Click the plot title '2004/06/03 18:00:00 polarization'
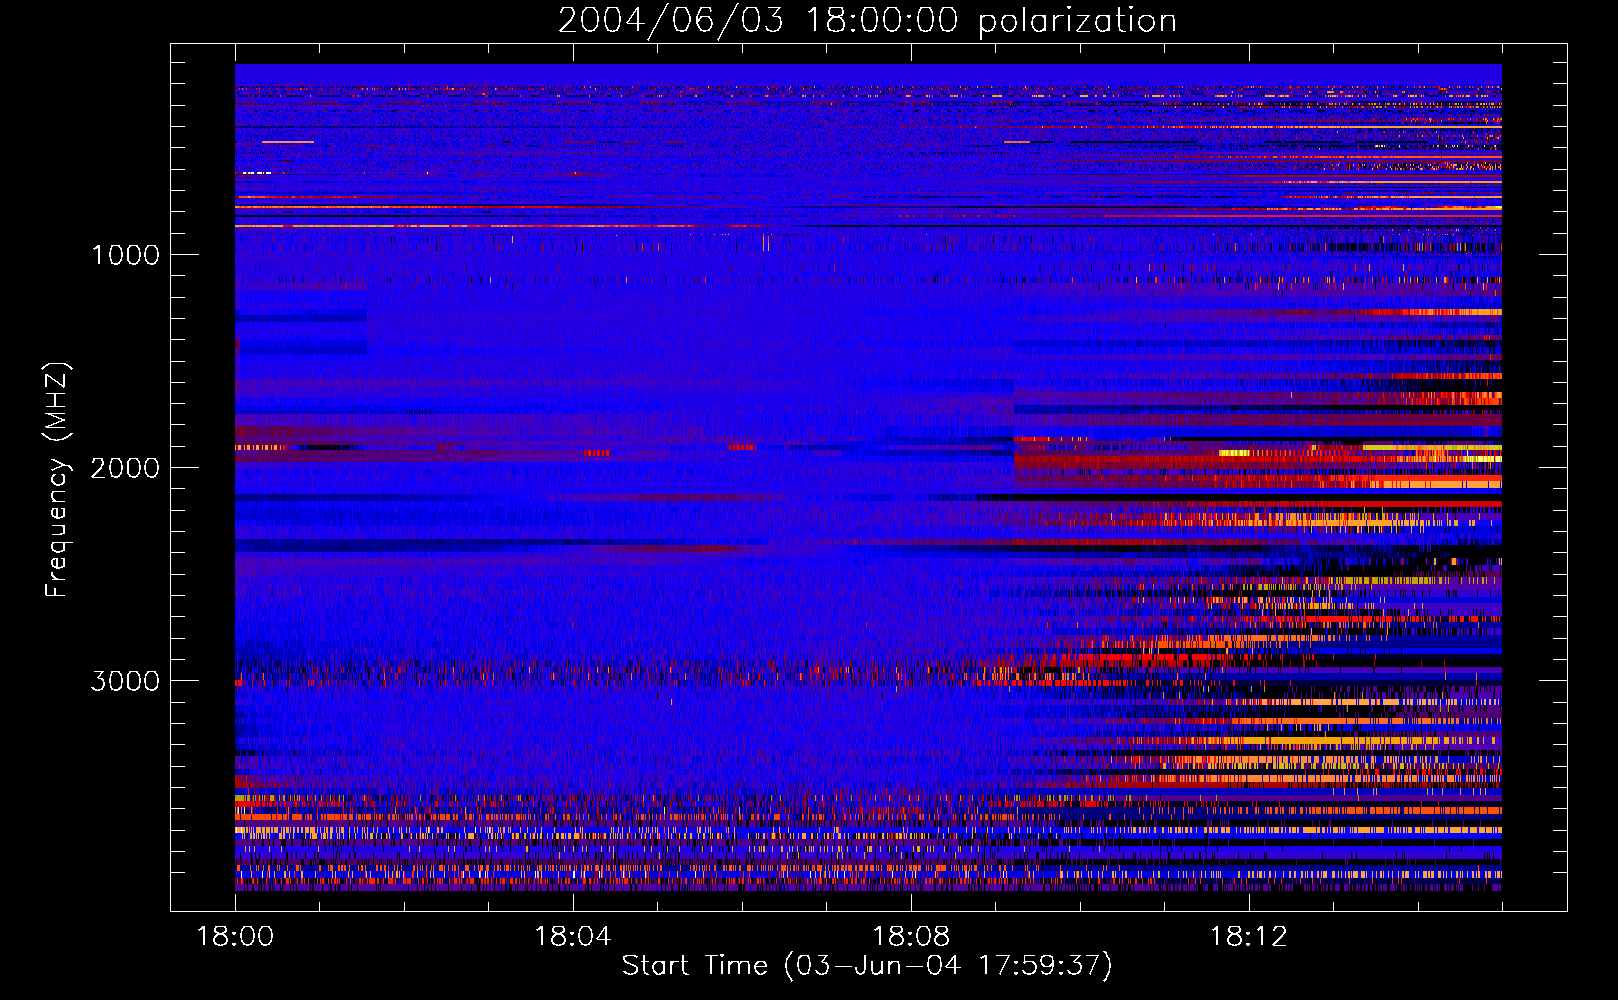1618x1000 pixels. click(867, 21)
